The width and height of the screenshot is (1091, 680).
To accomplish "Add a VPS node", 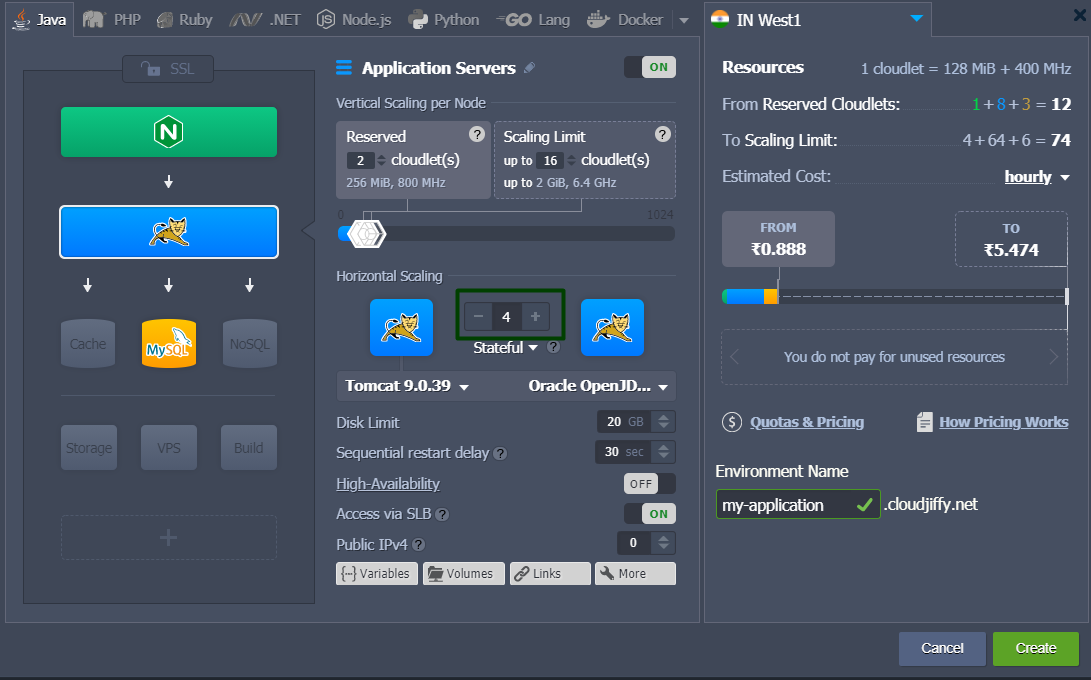I will click(x=169, y=448).
